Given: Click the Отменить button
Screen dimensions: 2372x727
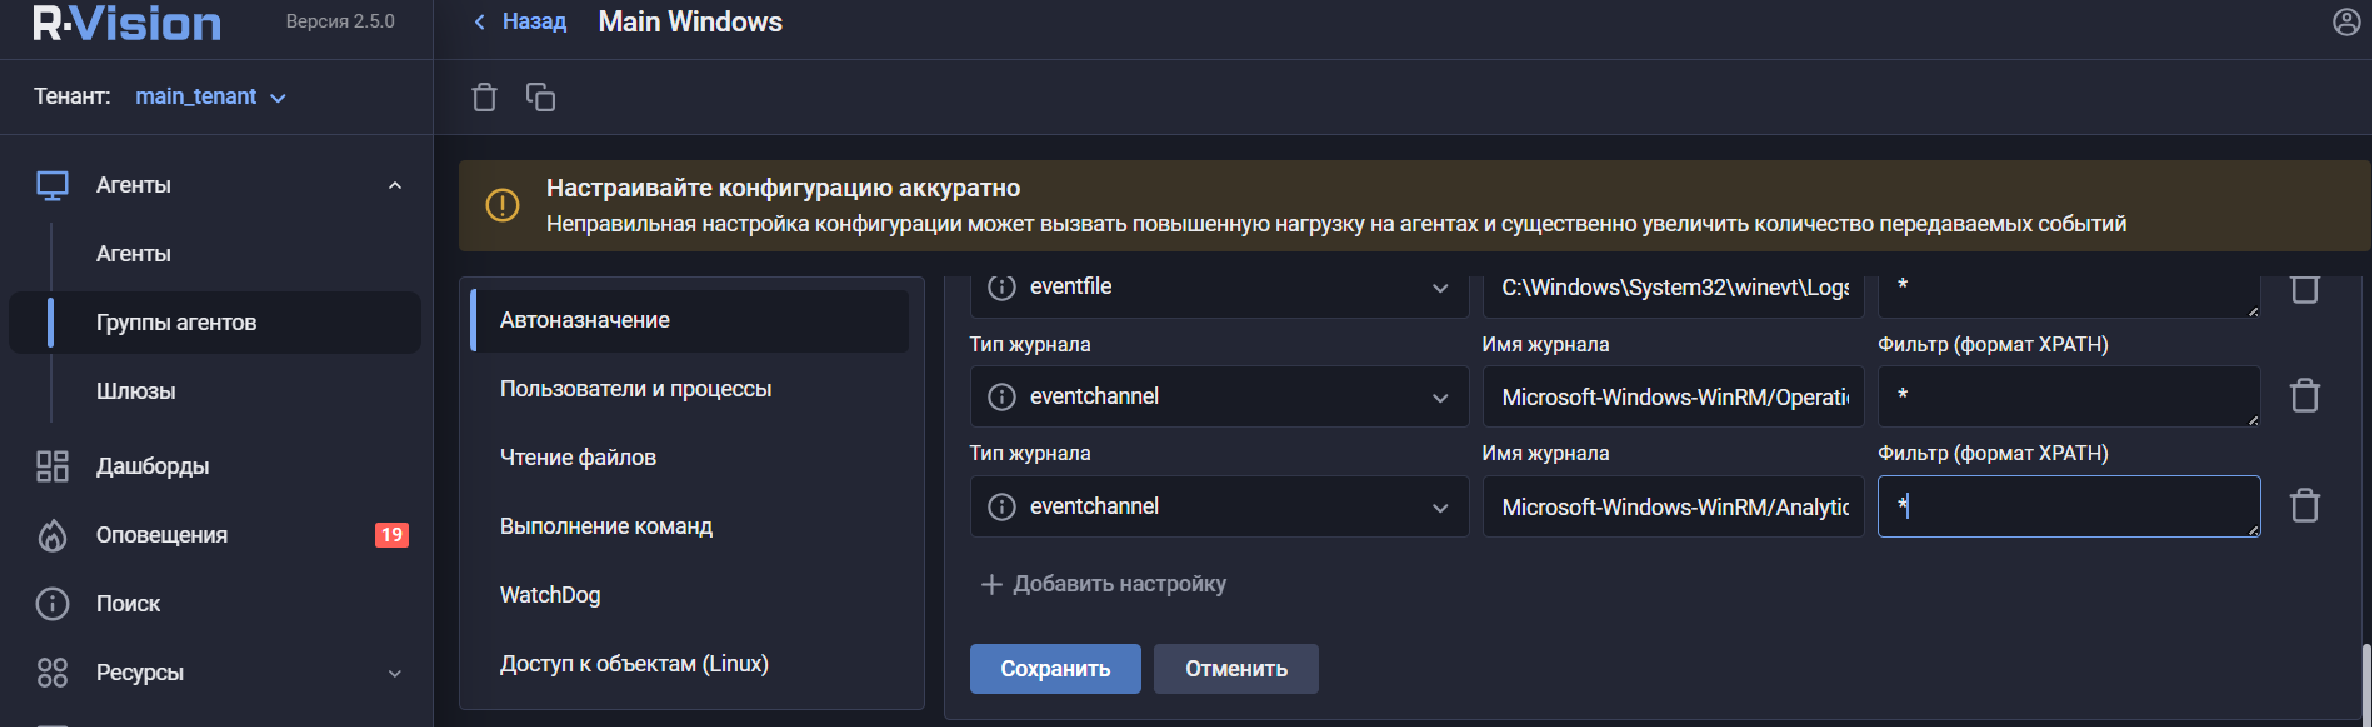Looking at the screenshot, I should 1236,669.
